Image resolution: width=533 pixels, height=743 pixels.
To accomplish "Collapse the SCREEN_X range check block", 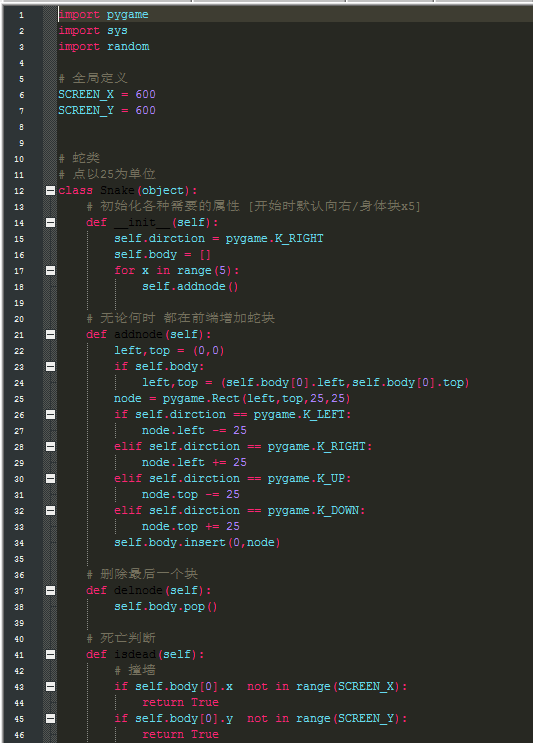I will [x=50, y=687].
